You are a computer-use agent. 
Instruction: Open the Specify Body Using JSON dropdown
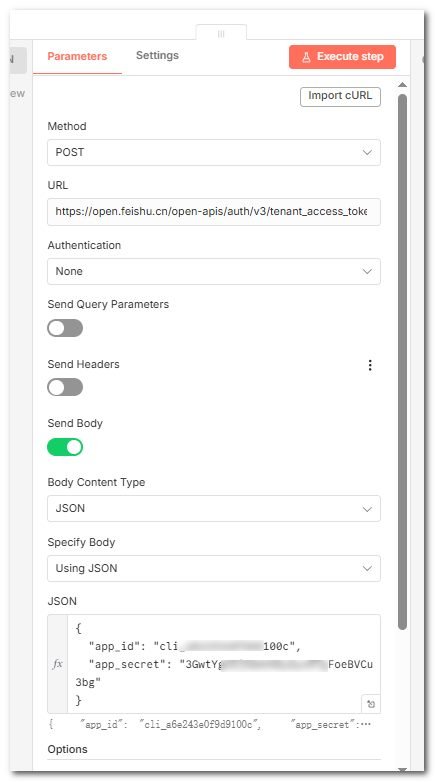coord(214,568)
